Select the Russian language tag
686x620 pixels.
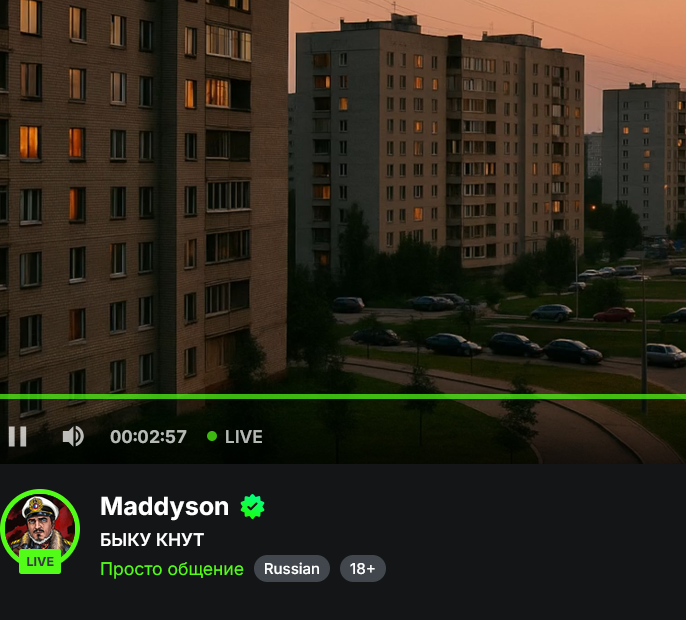point(292,569)
